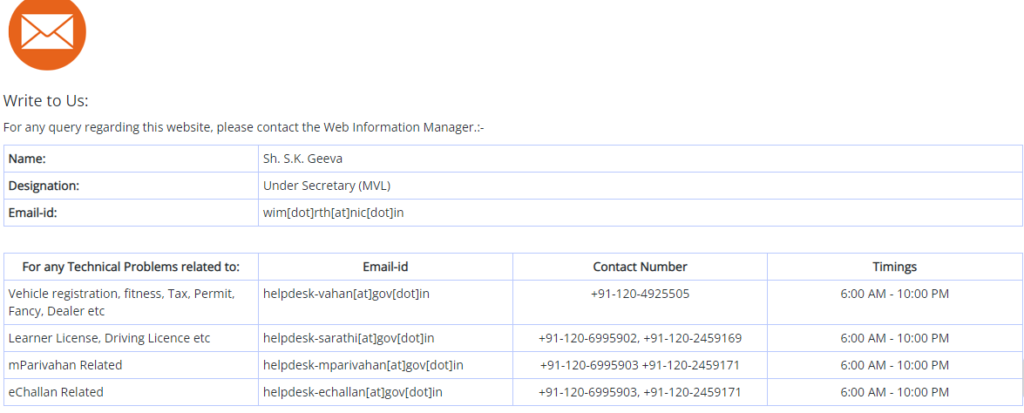Click the mParivahan helpdesk contact numbers
1024x413 pixels.
(640, 365)
